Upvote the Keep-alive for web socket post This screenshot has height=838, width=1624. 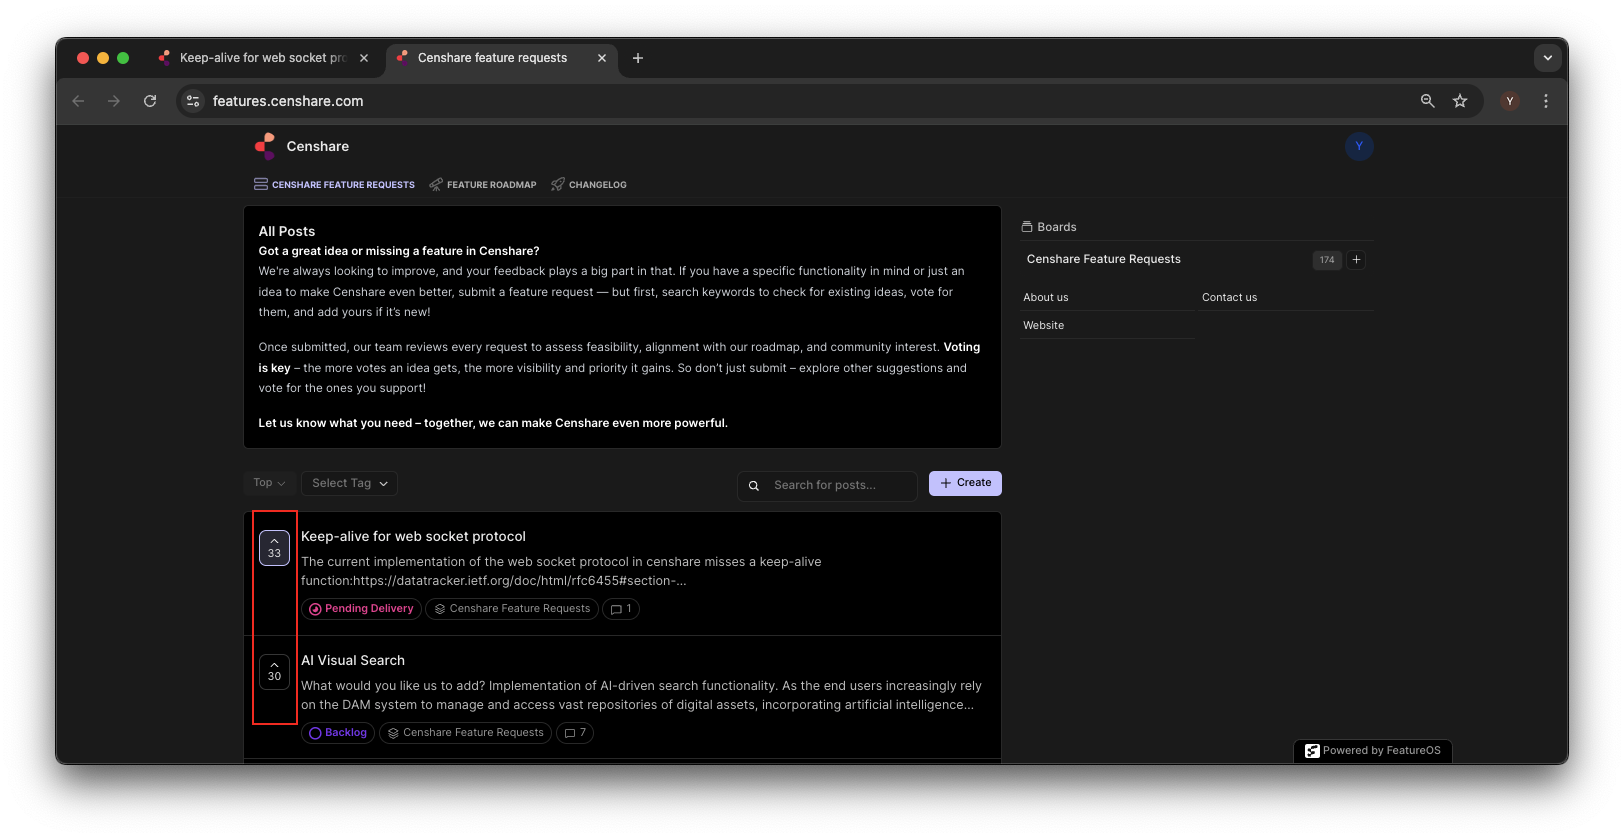(x=274, y=548)
